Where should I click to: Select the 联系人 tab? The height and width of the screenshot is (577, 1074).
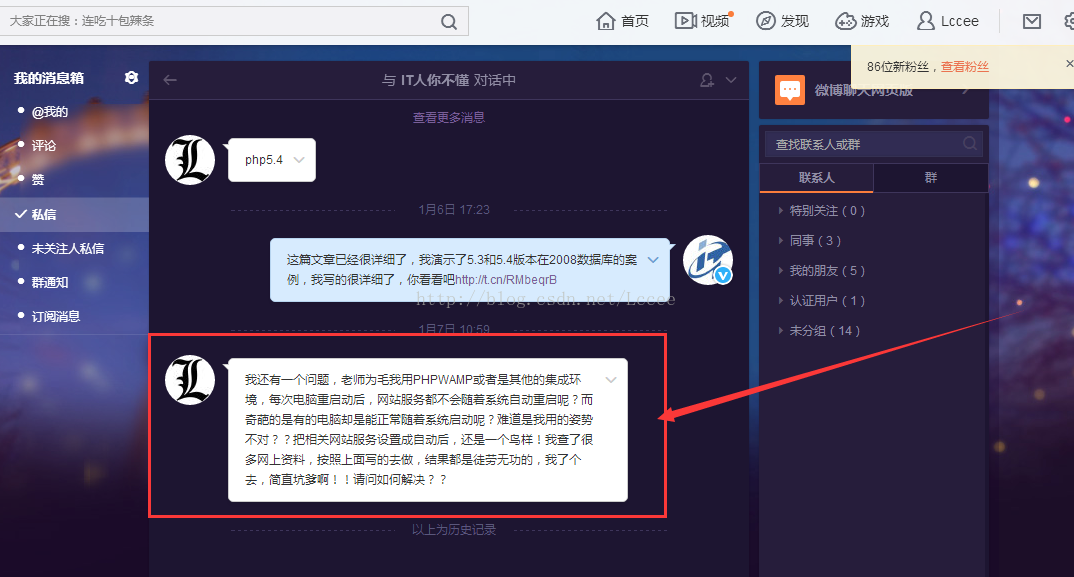[816, 178]
